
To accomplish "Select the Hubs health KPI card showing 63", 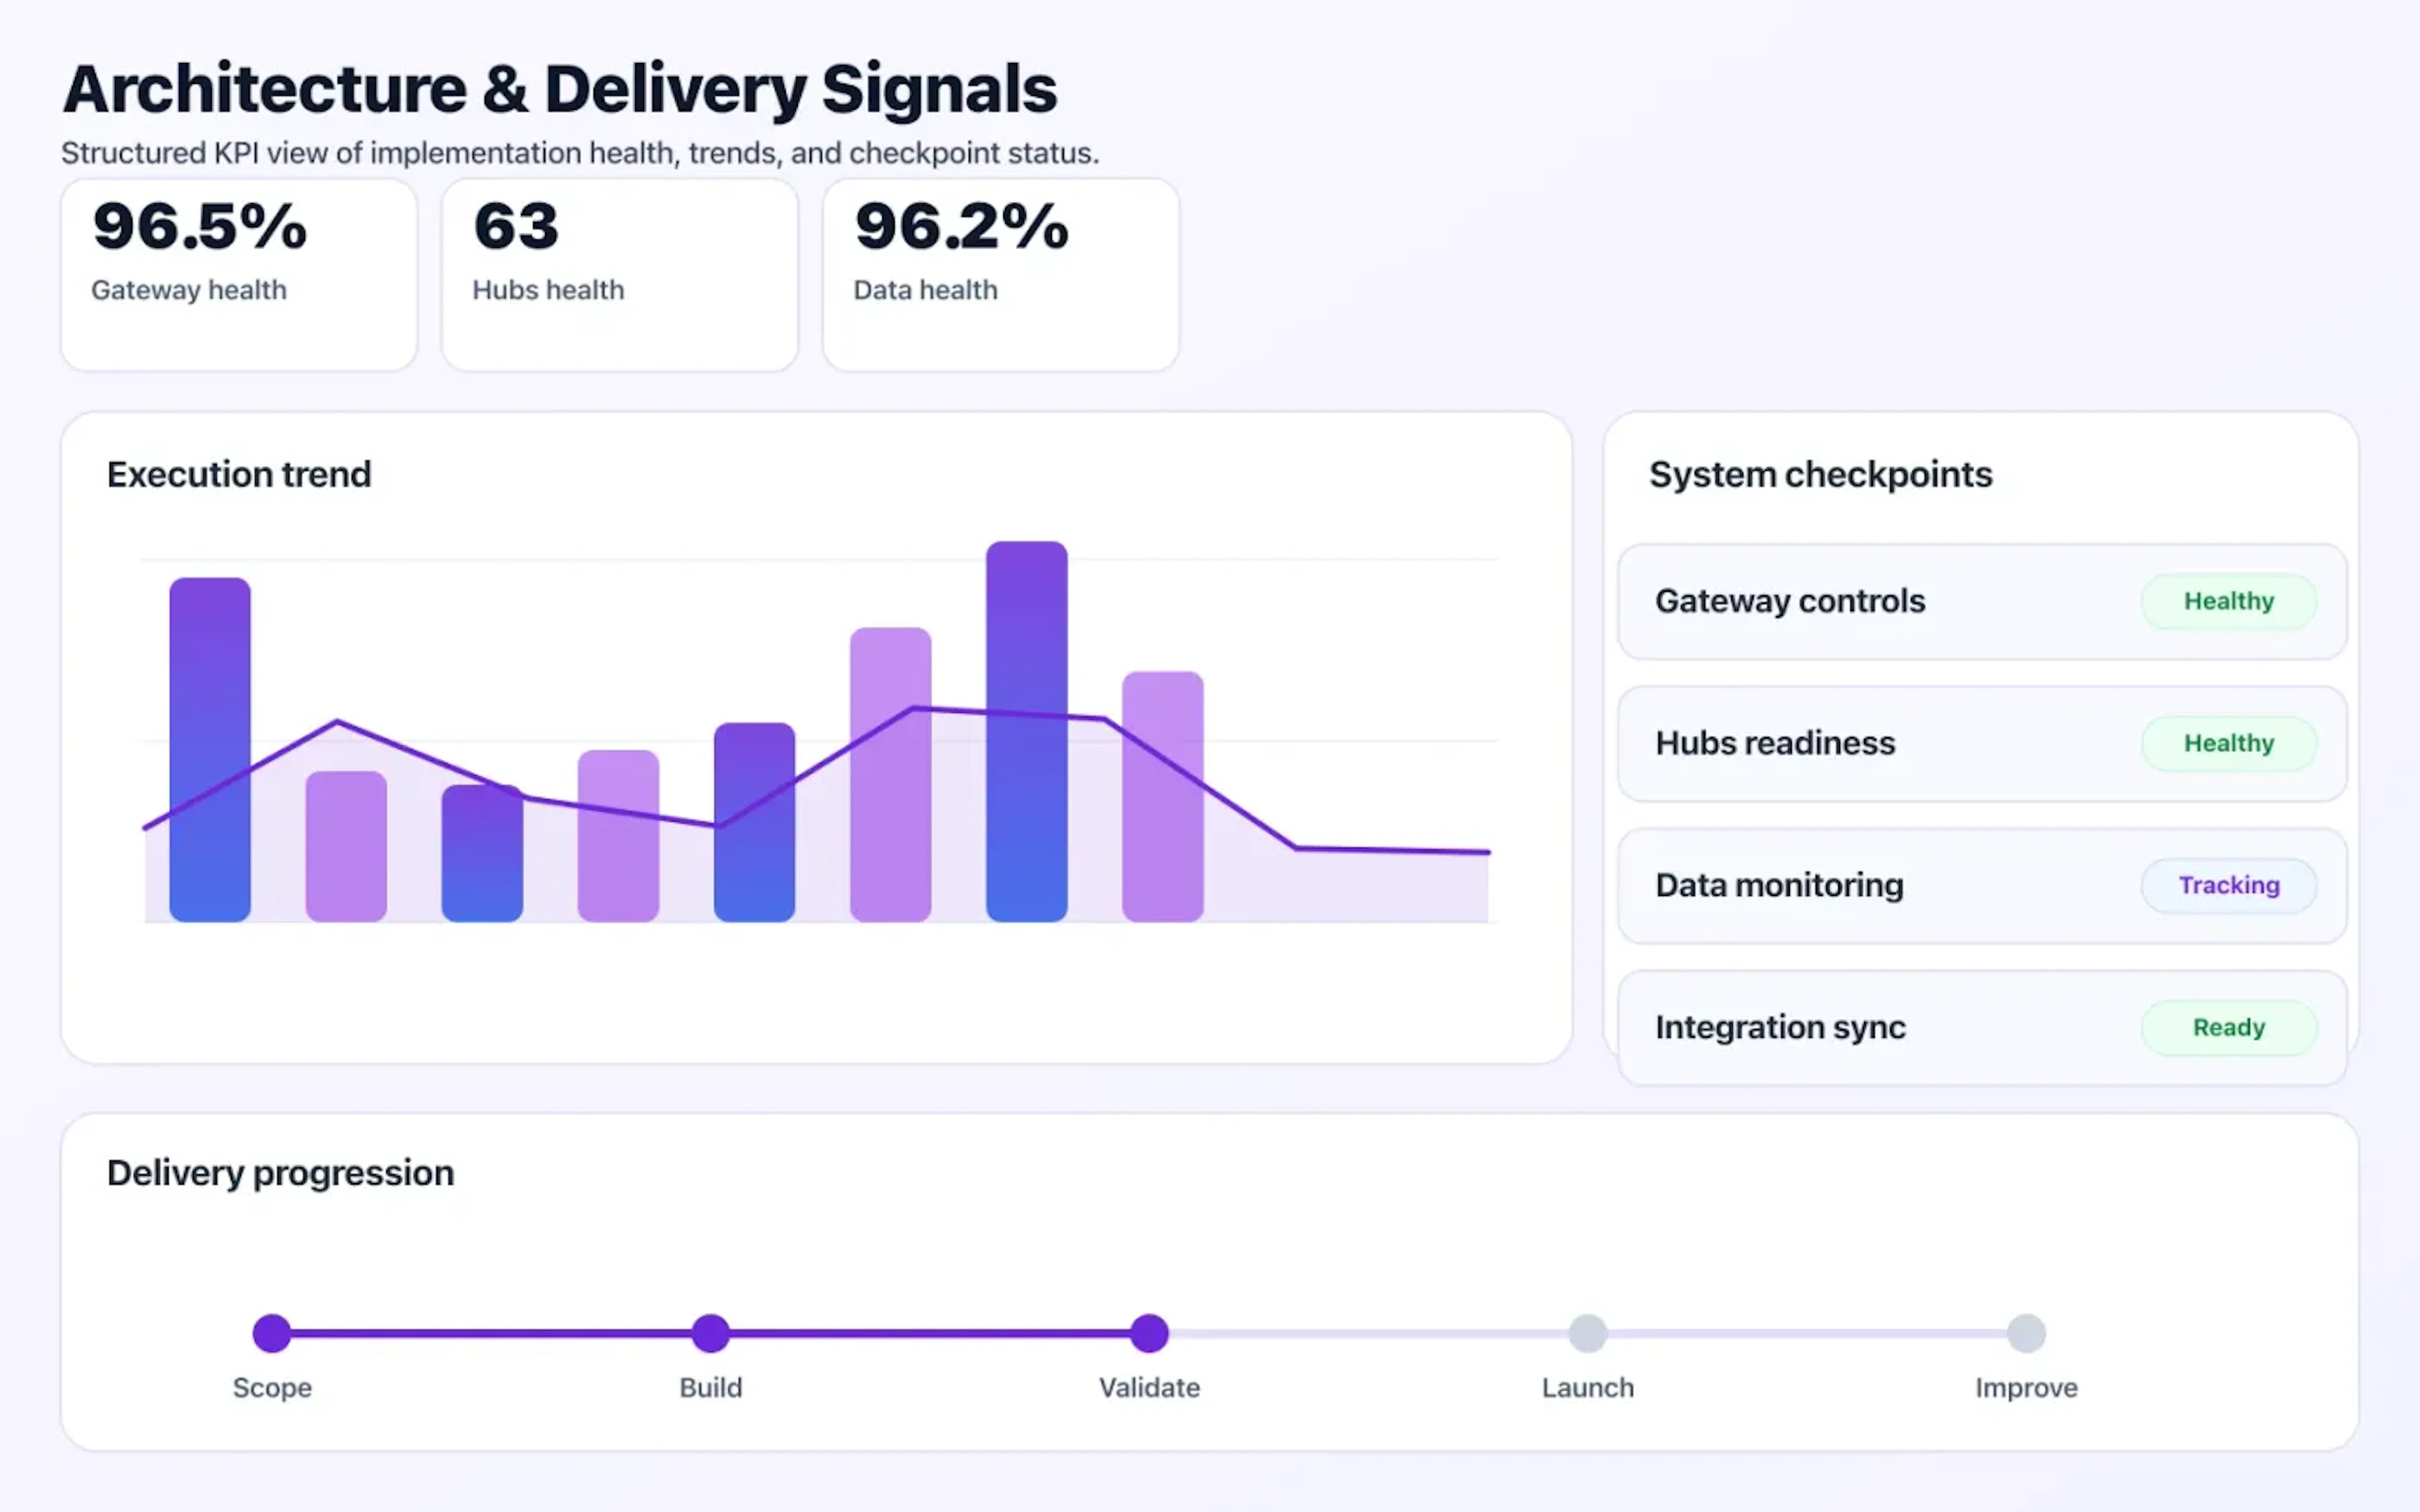I will (x=619, y=273).
